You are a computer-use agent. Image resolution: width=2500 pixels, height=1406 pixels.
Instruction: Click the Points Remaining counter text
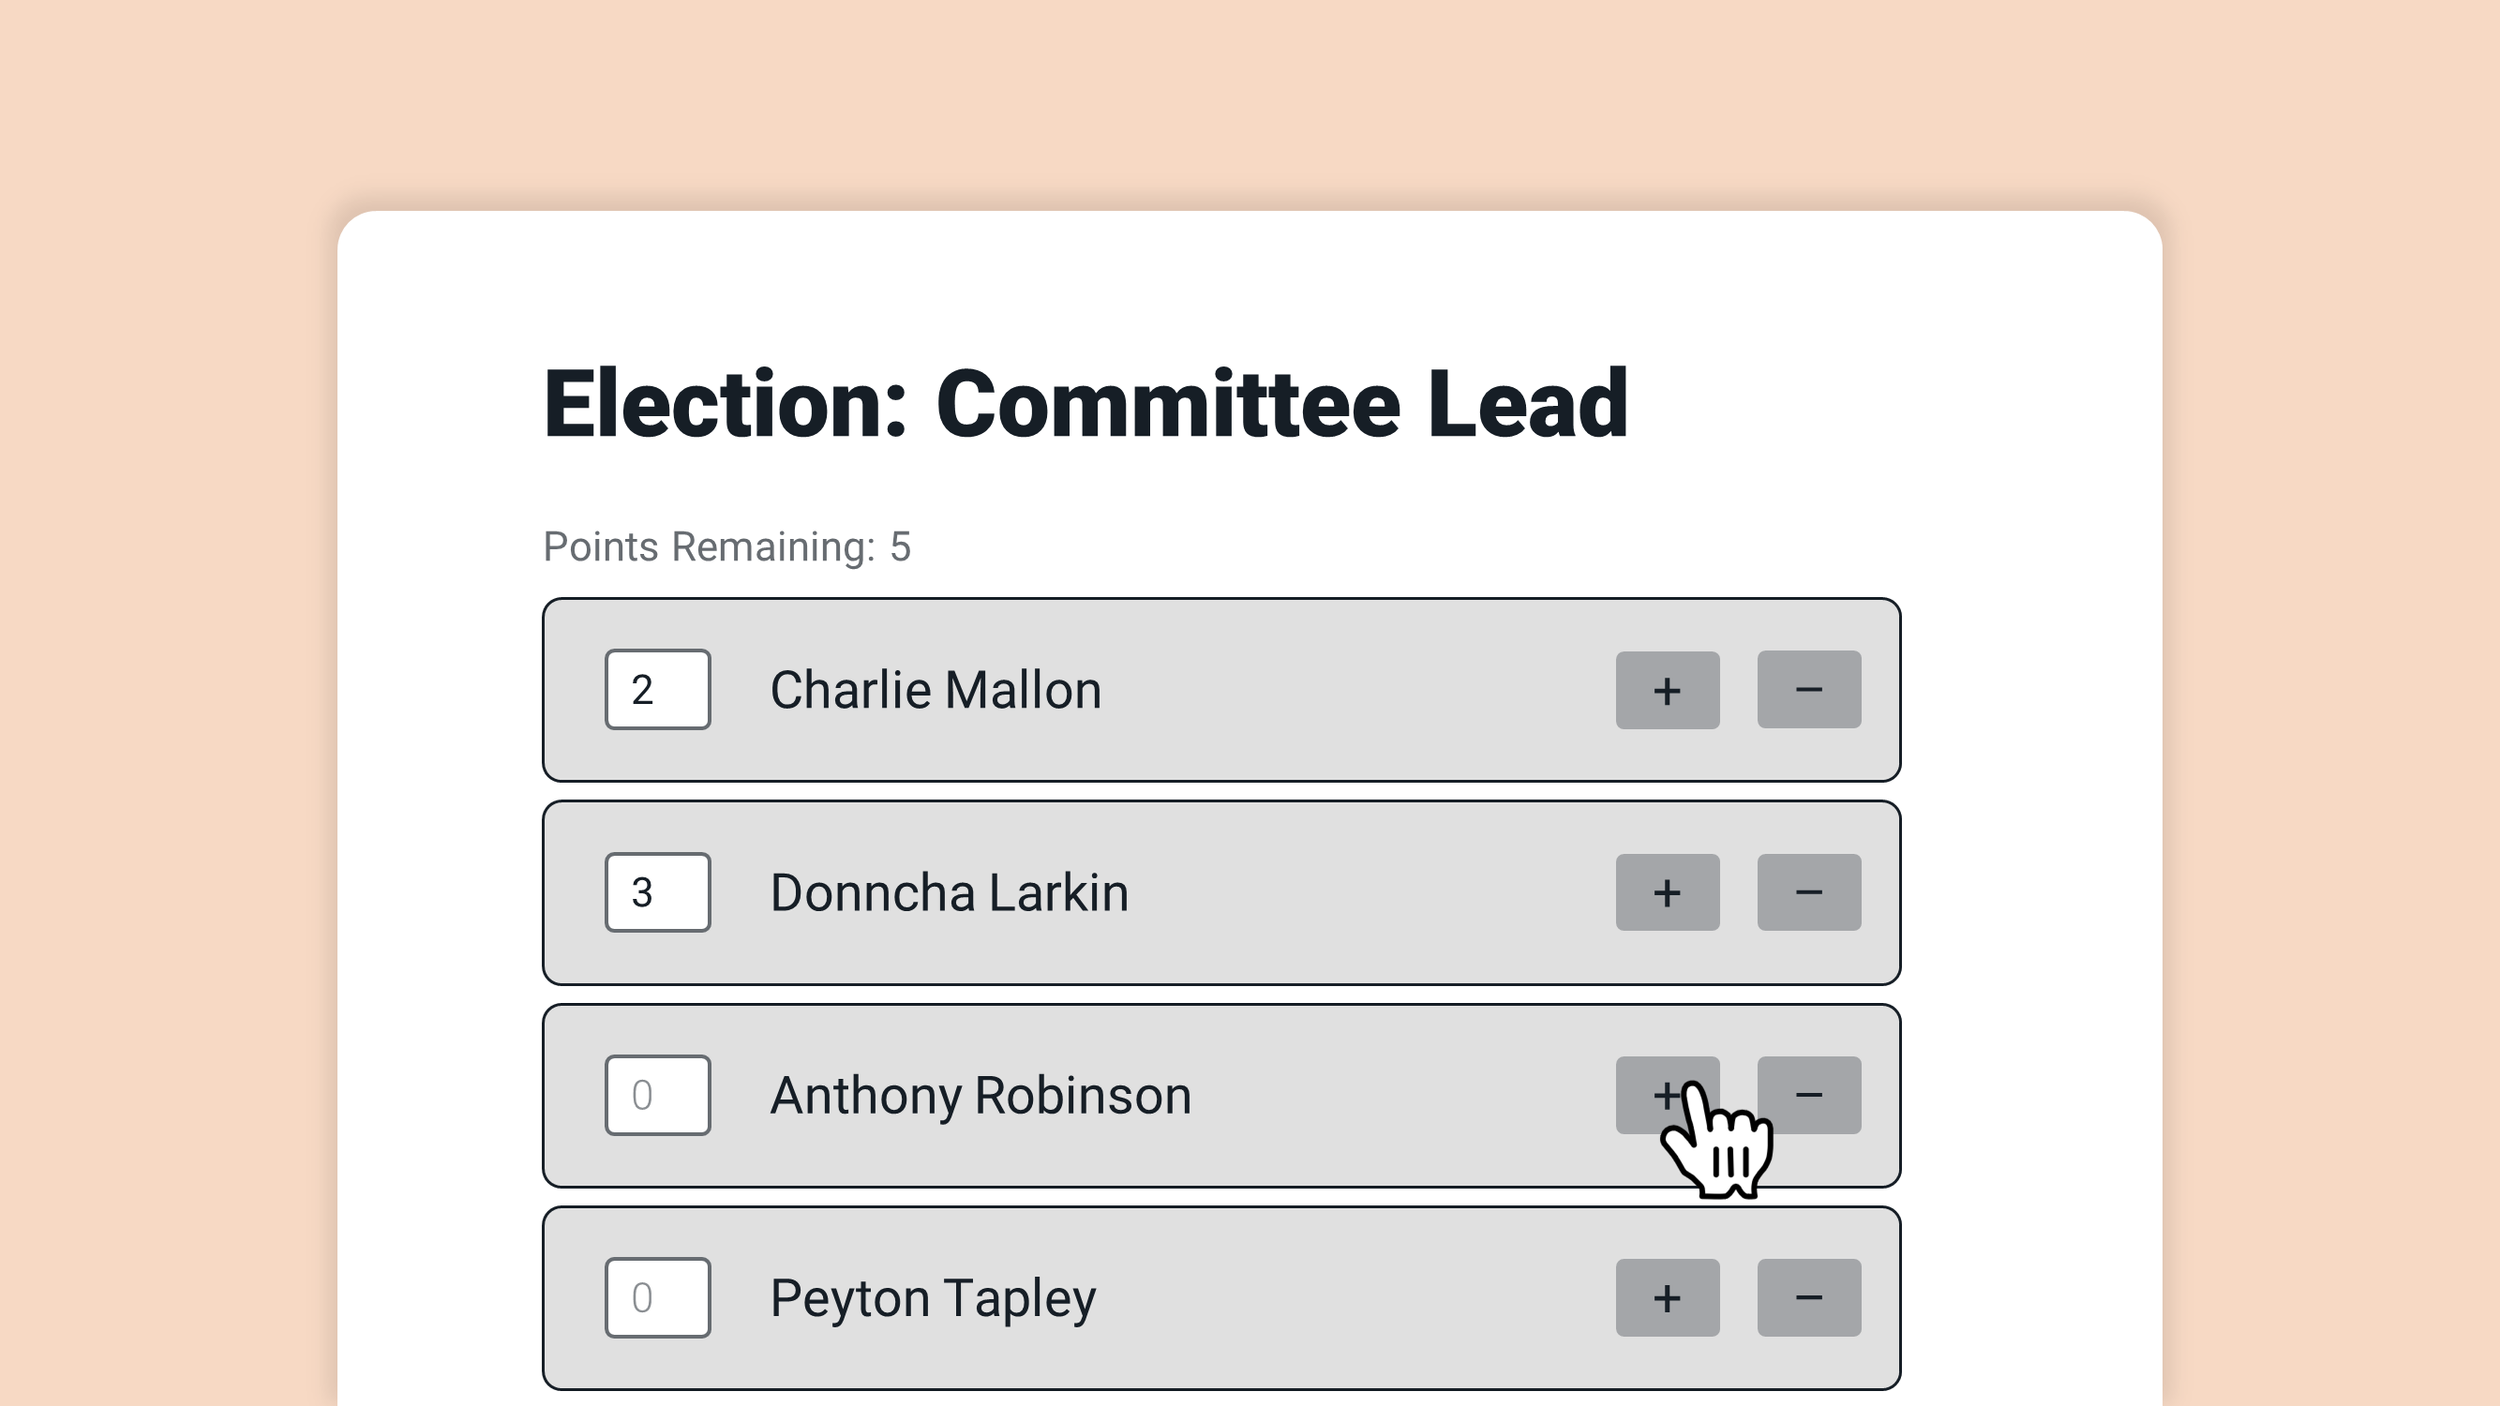727,547
